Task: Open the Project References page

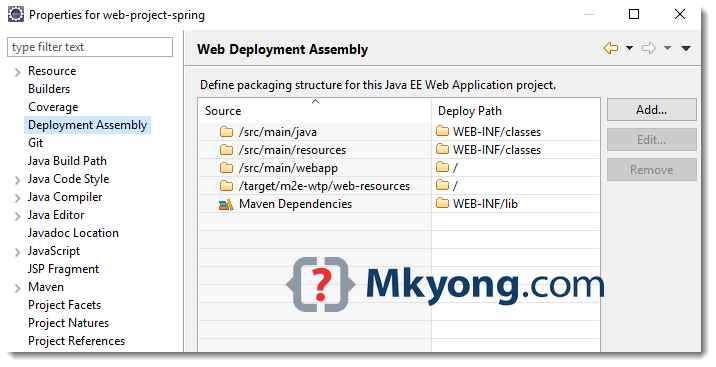Action: coord(76,341)
